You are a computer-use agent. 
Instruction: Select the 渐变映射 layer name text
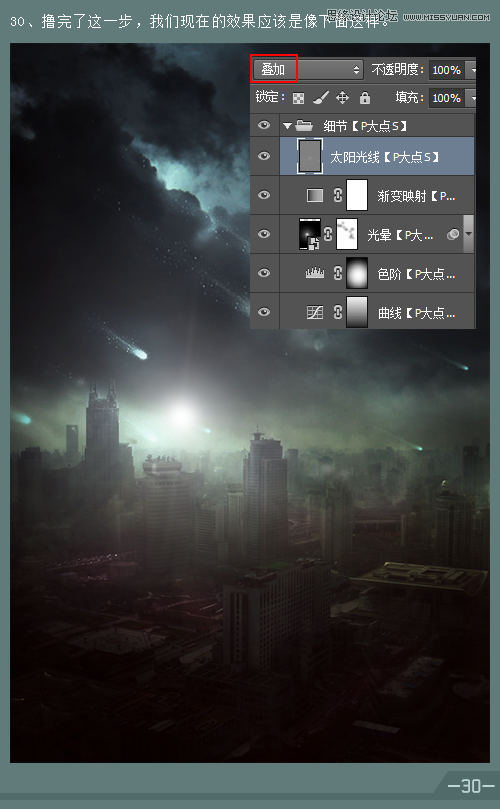[x=416, y=196]
